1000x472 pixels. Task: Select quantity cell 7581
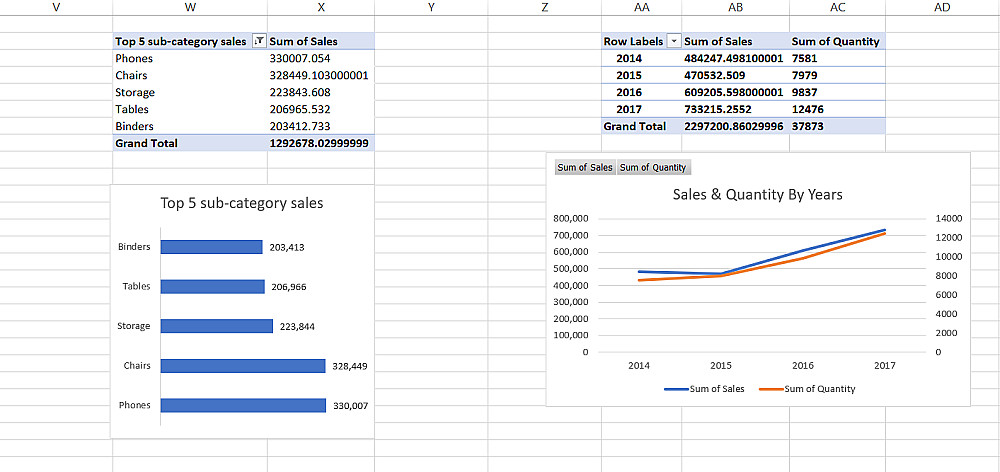tap(837, 58)
